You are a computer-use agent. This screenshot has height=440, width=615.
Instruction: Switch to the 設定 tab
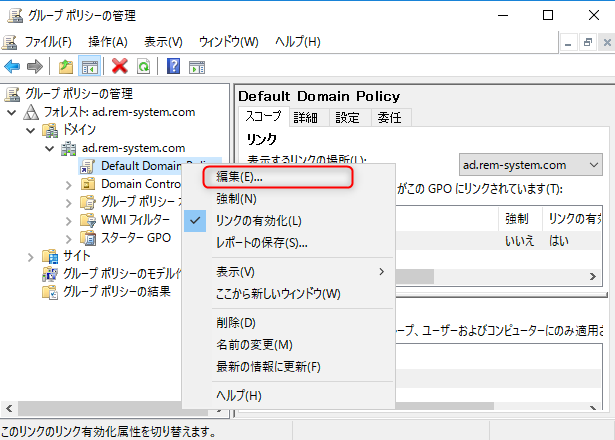[347, 117]
